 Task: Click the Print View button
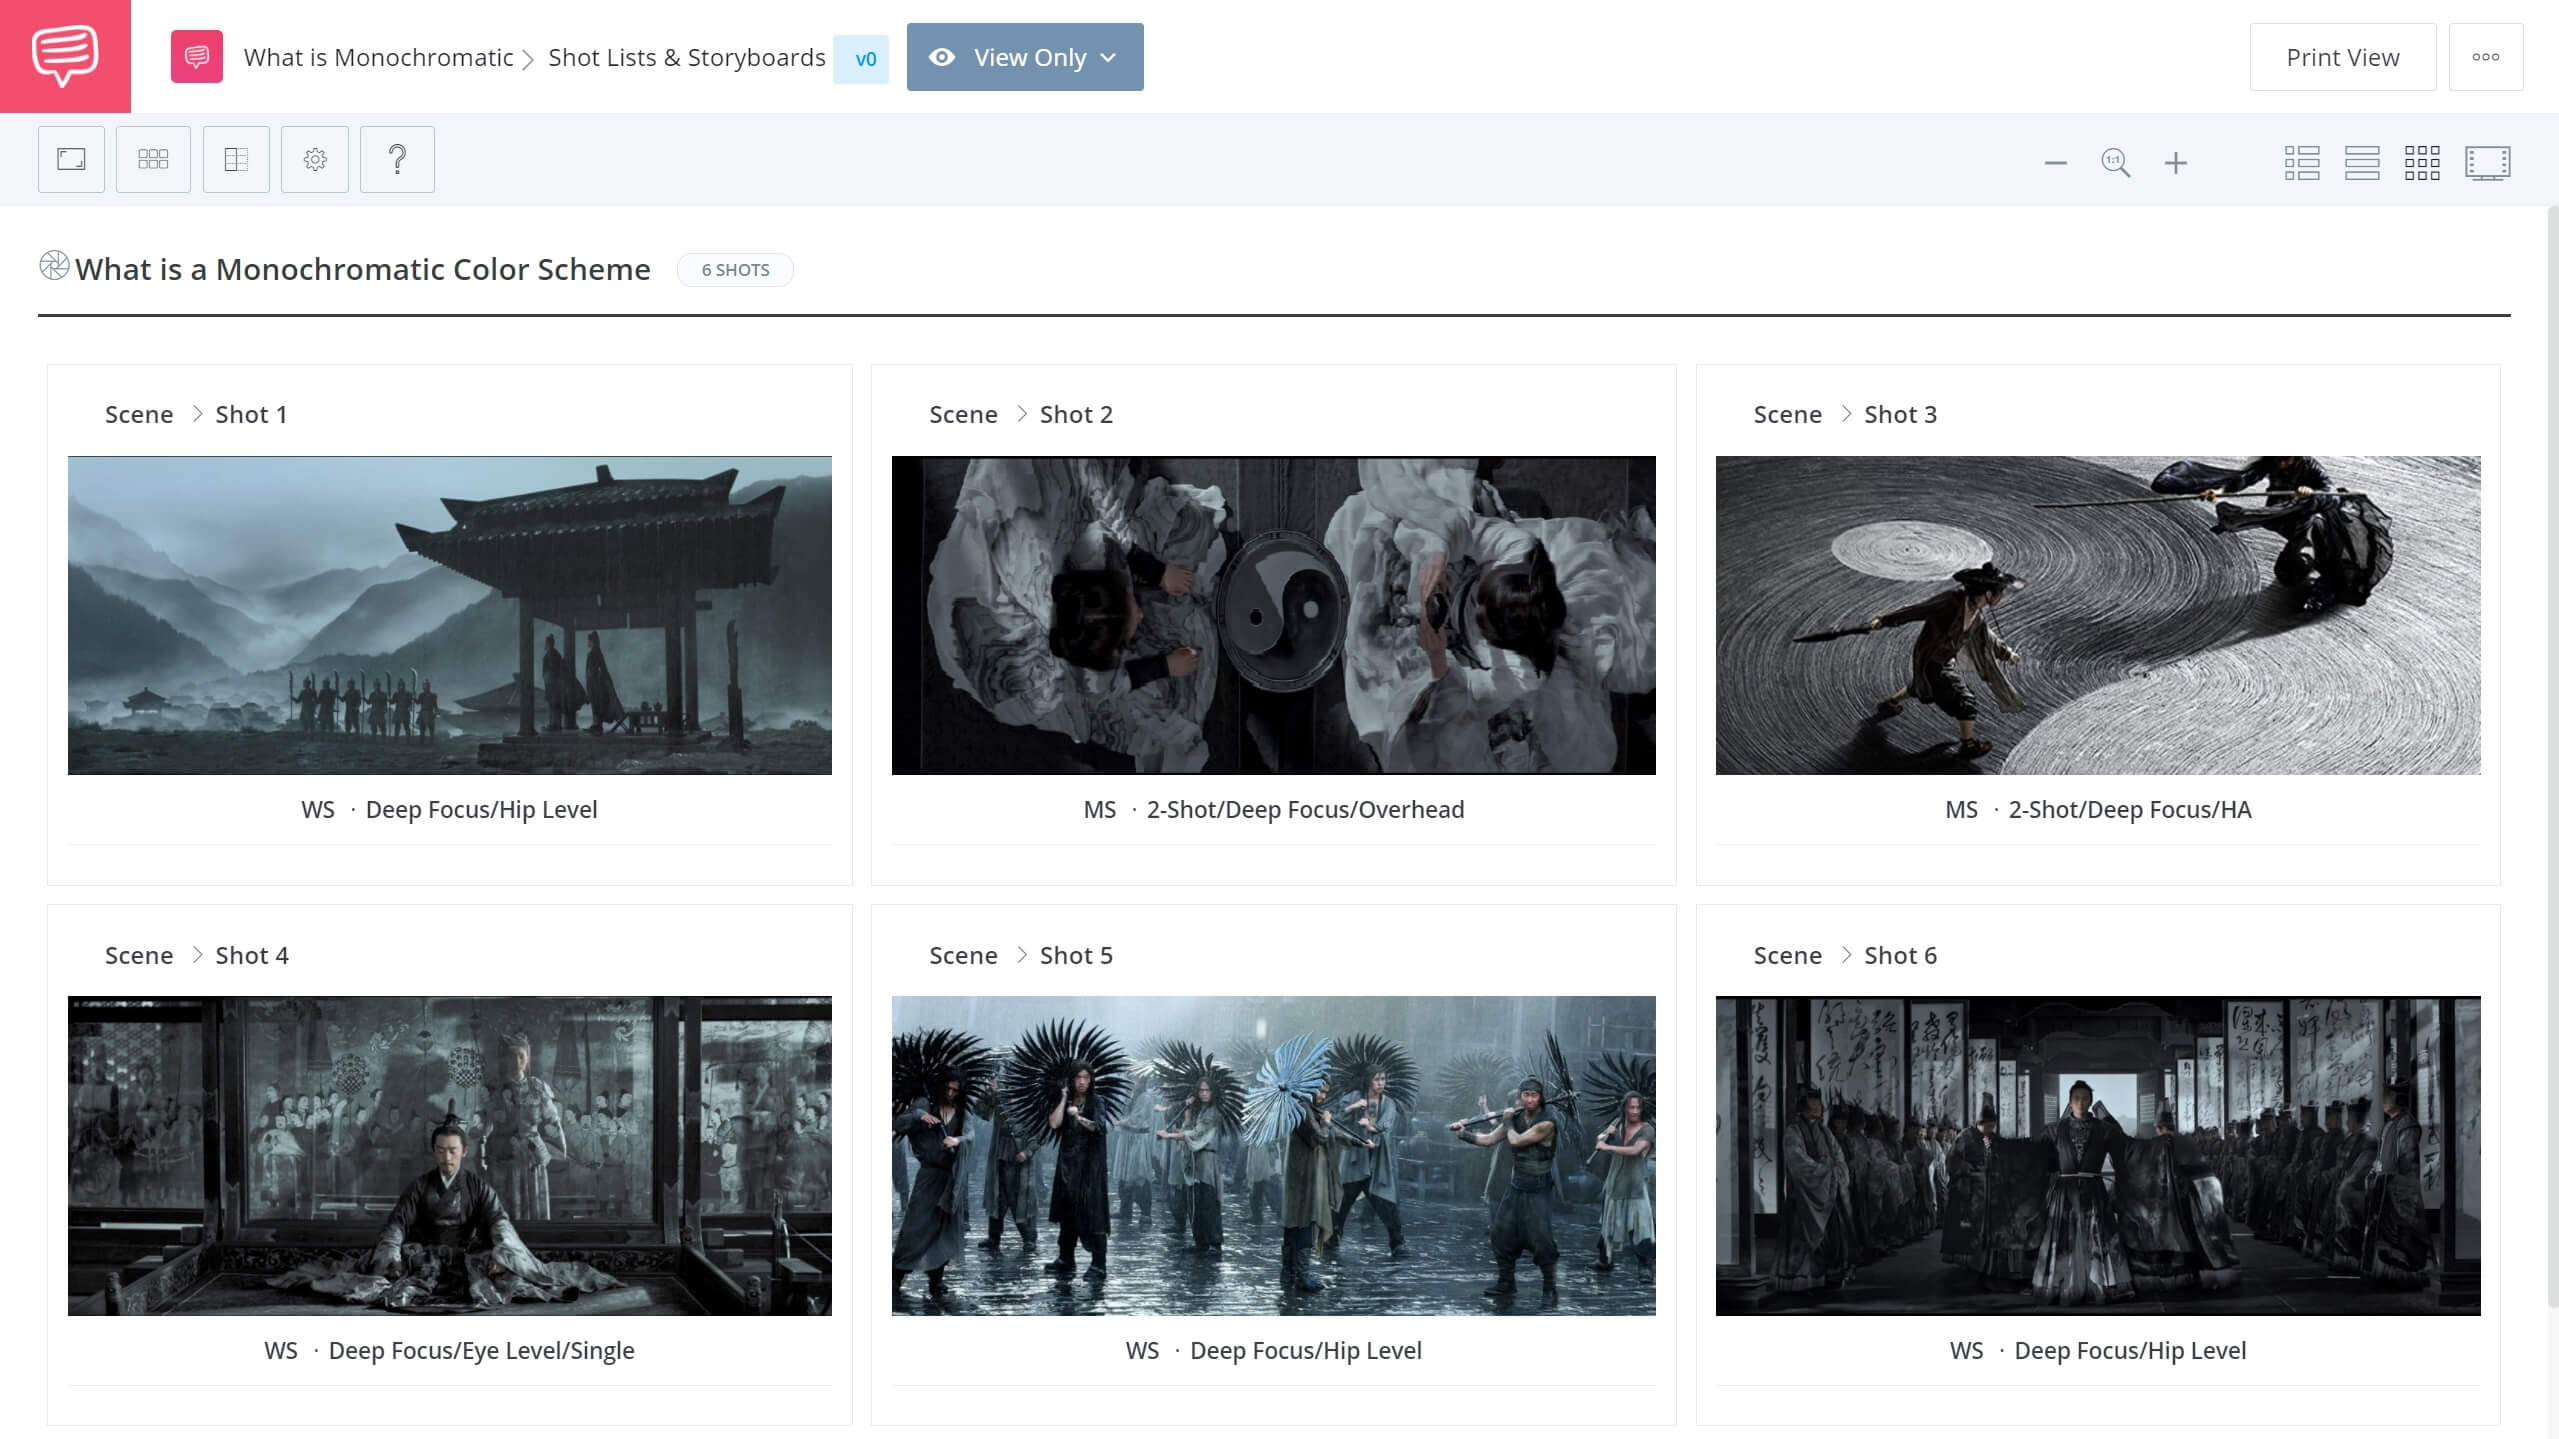[2342, 57]
